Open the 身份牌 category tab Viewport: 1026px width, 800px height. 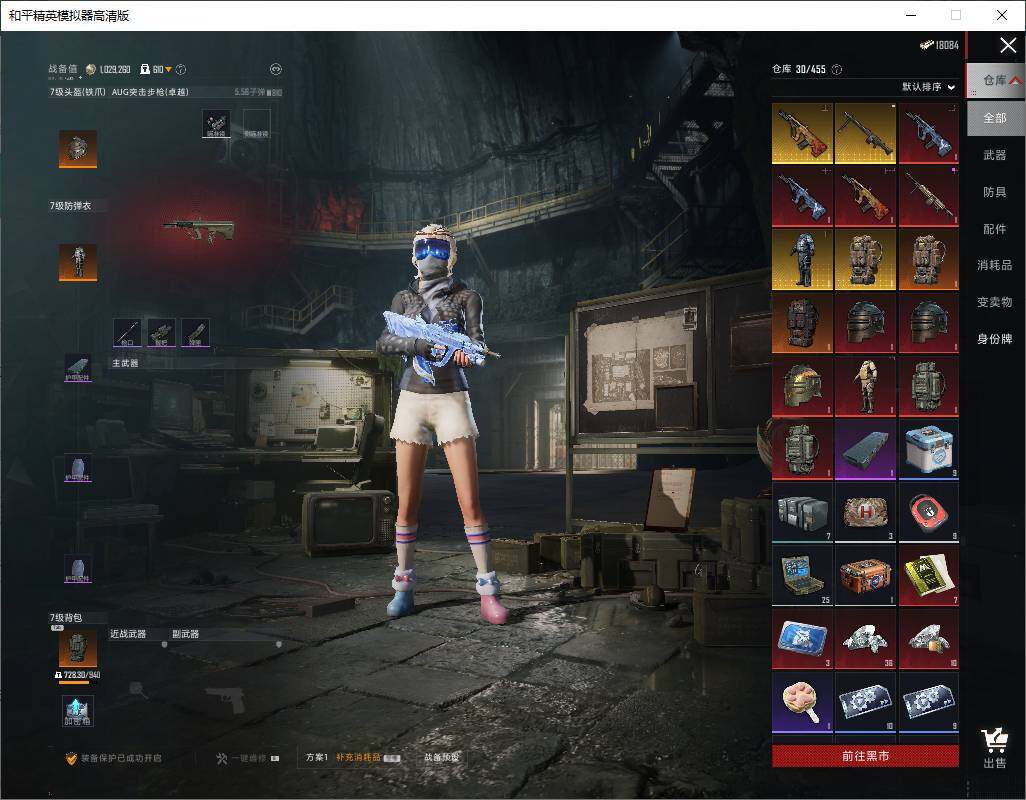tap(995, 339)
